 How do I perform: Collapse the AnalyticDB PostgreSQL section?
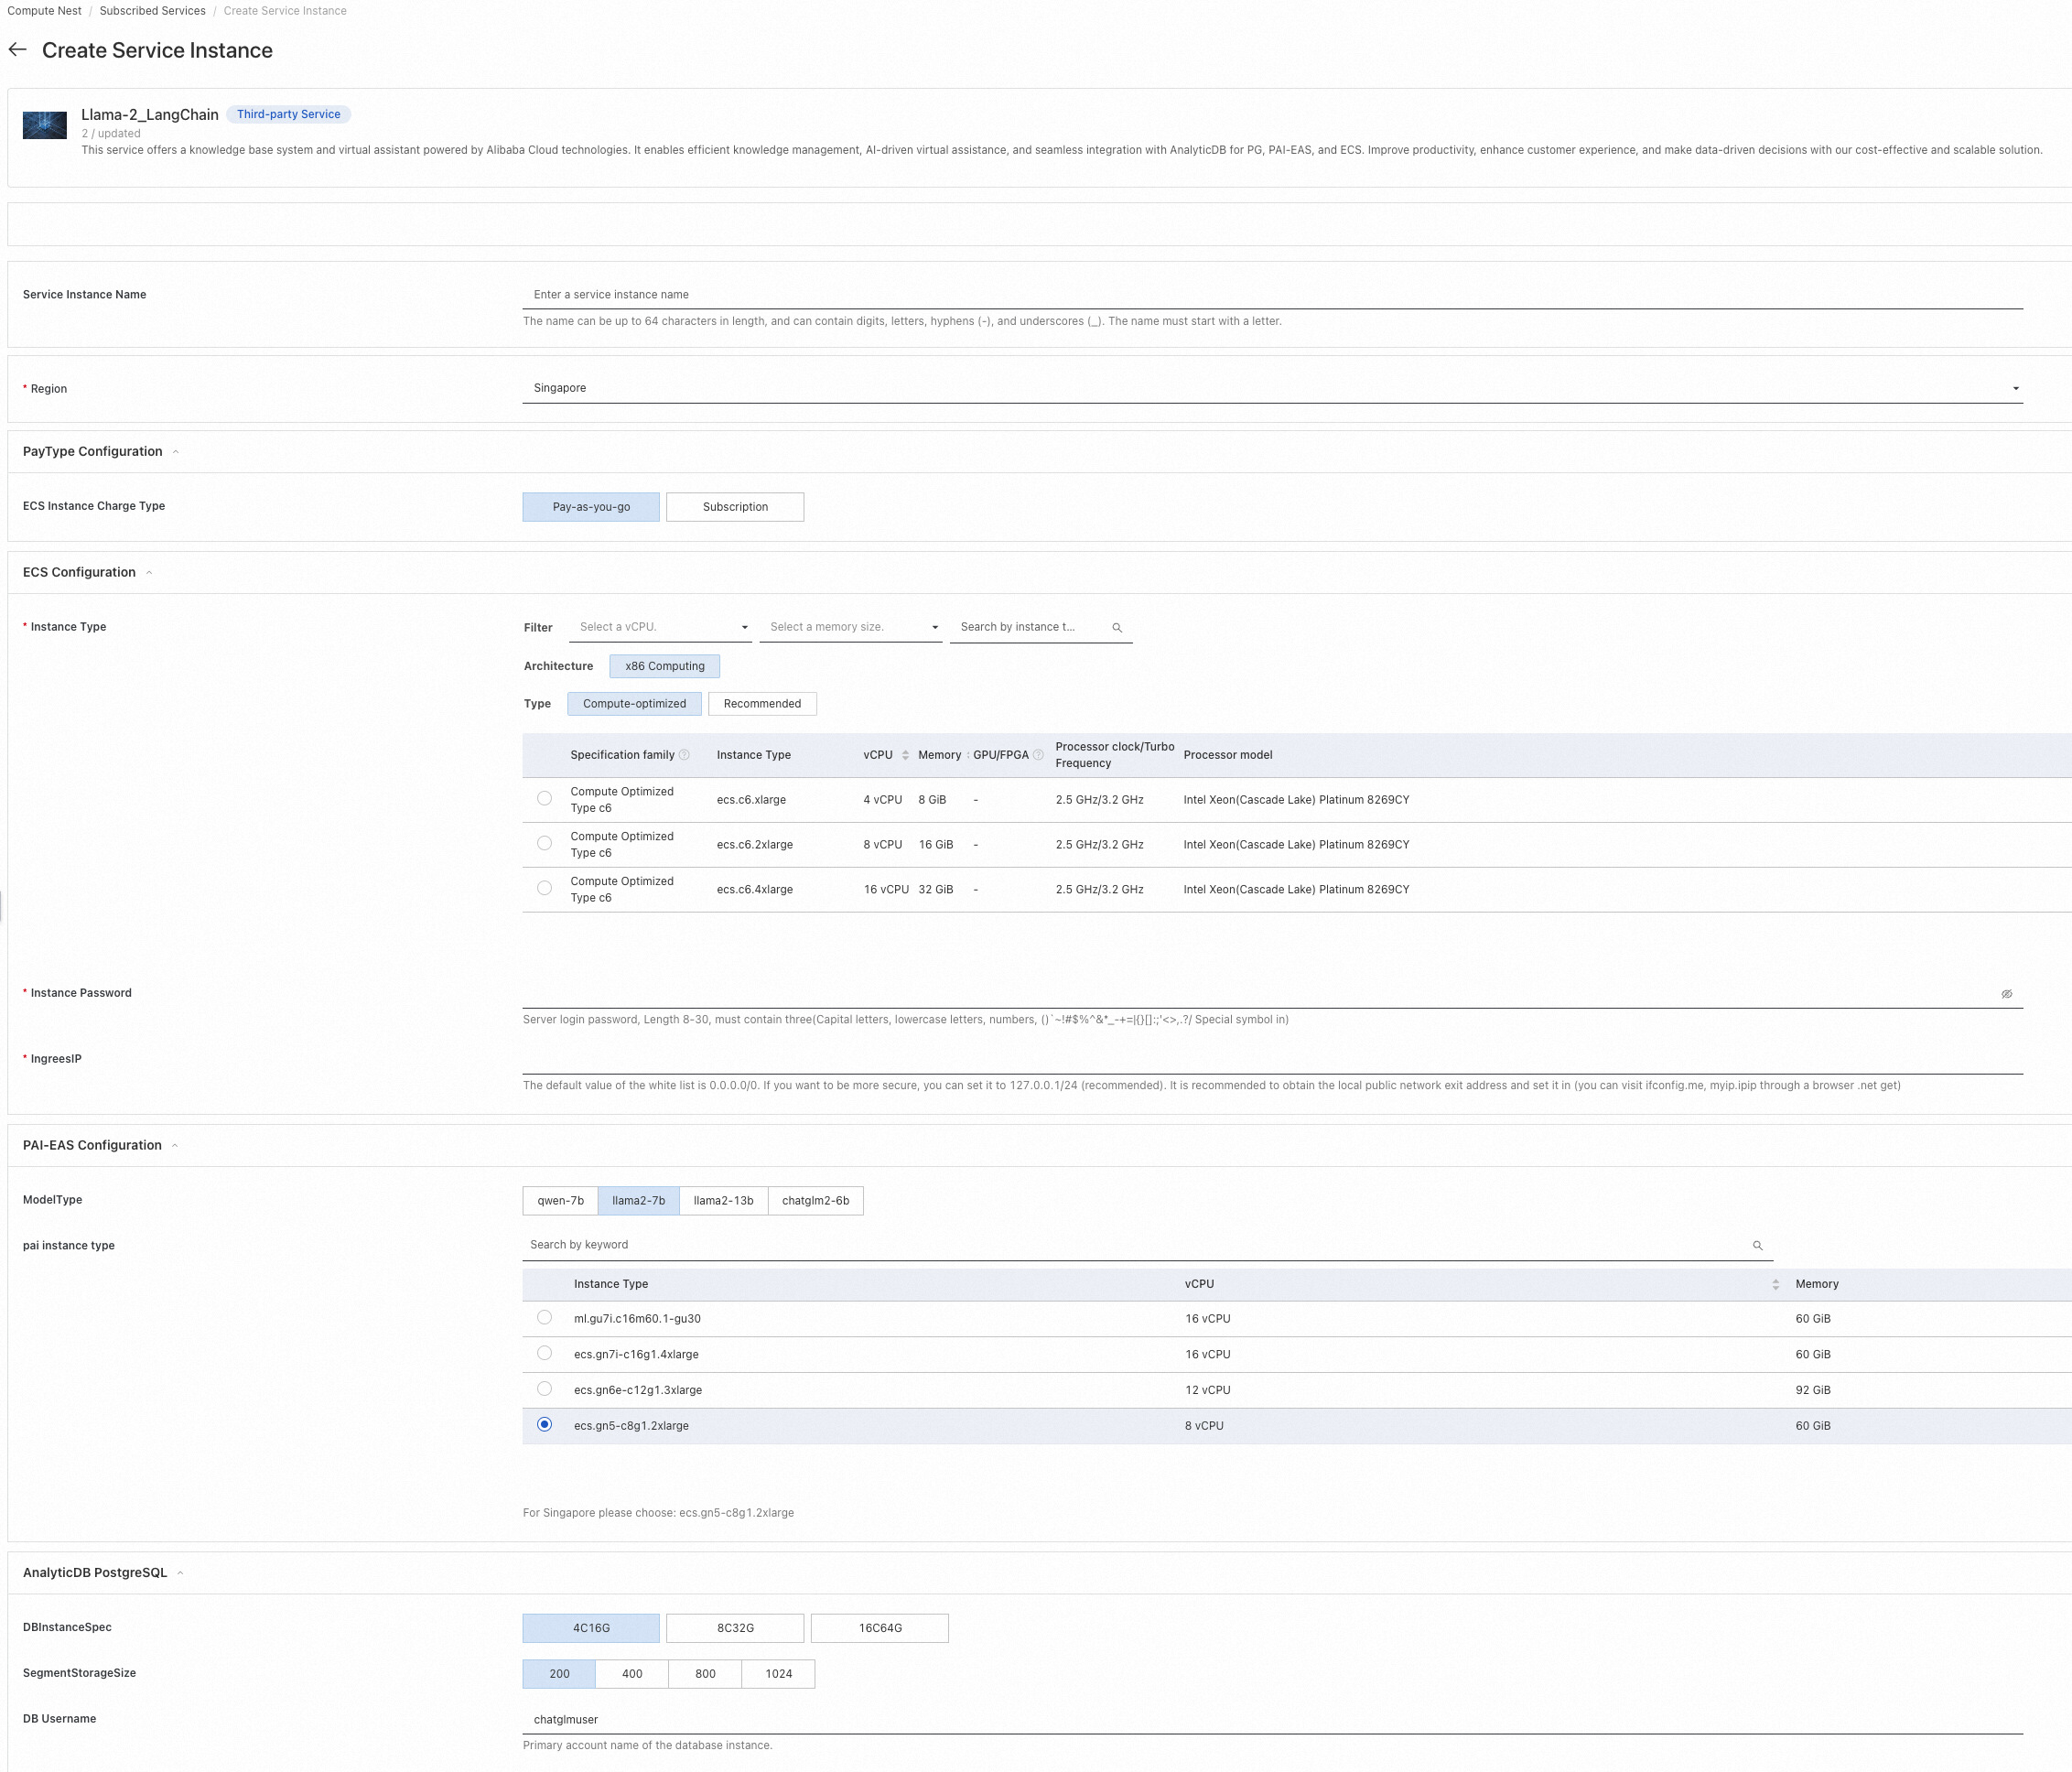180,1573
